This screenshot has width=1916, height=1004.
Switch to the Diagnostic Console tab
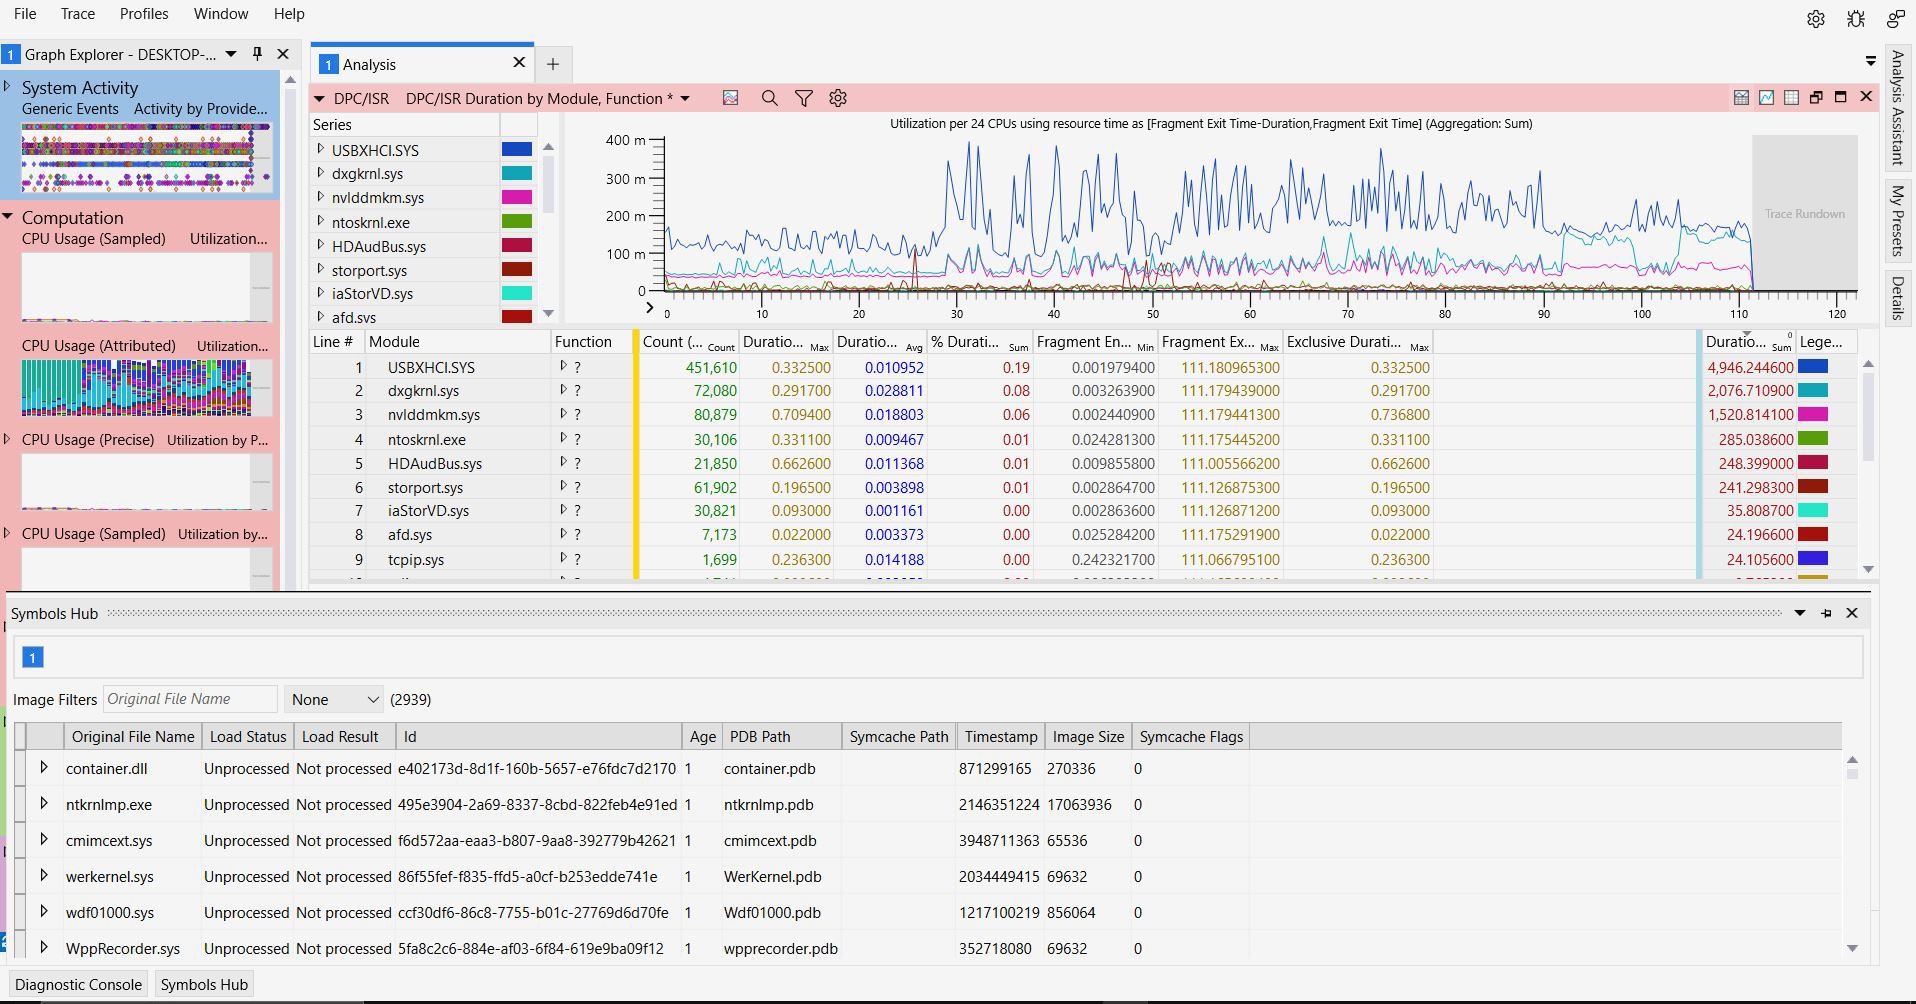pos(78,984)
